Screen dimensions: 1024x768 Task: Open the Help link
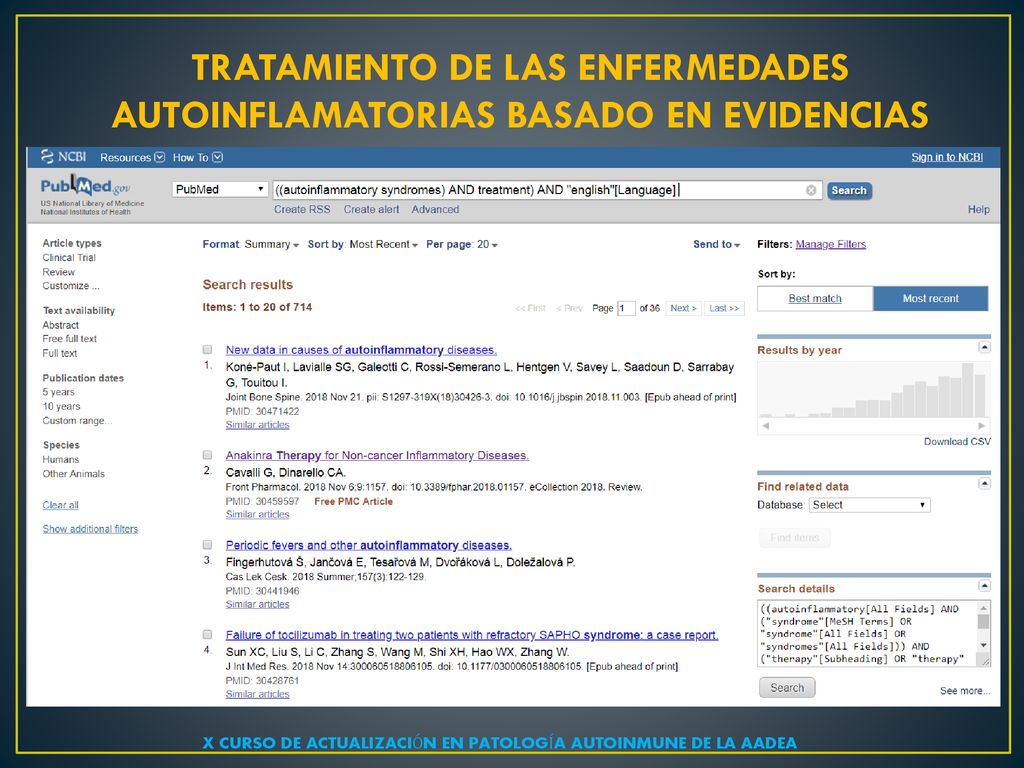pos(979,210)
